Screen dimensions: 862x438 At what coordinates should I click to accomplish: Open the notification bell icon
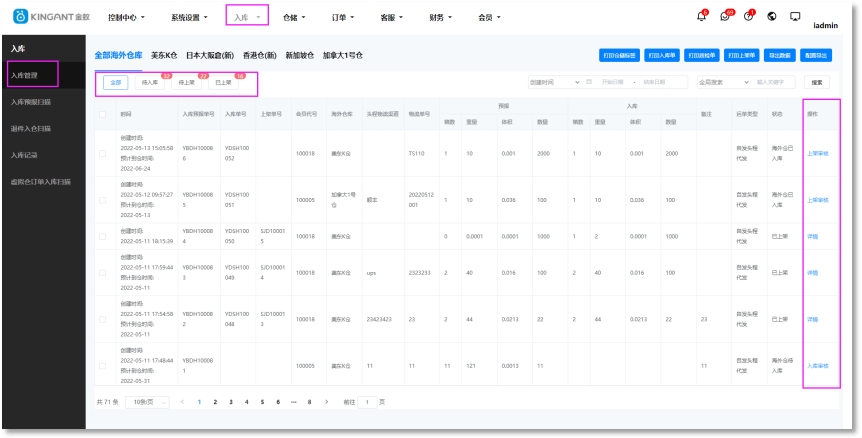(x=700, y=17)
